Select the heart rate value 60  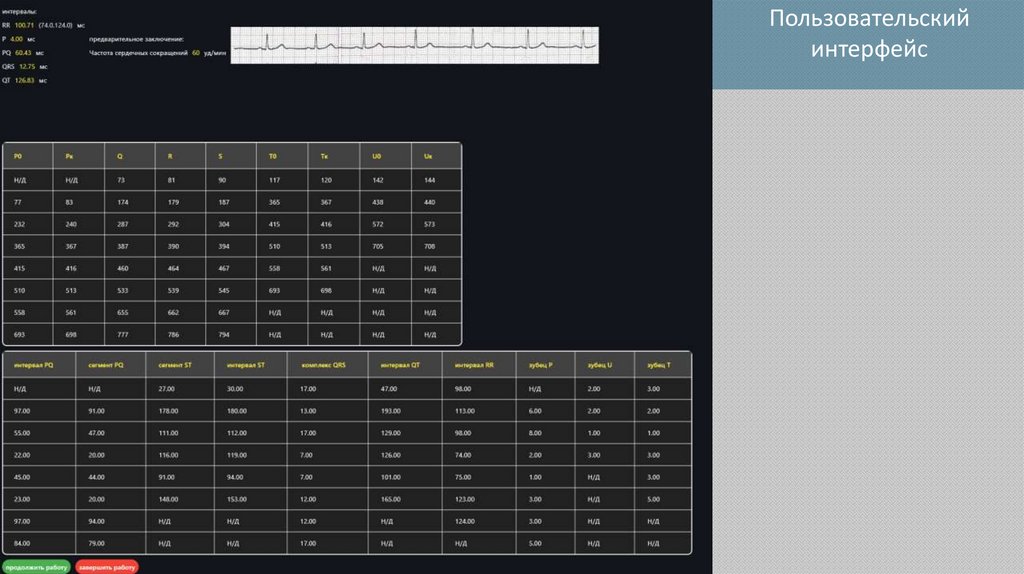(x=196, y=53)
